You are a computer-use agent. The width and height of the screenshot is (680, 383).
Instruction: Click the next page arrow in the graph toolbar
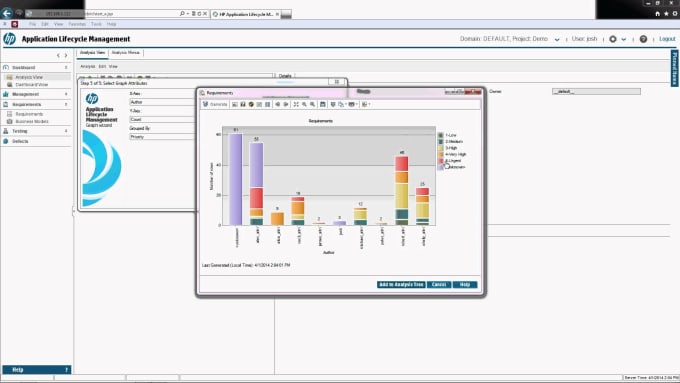click(286, 105)
